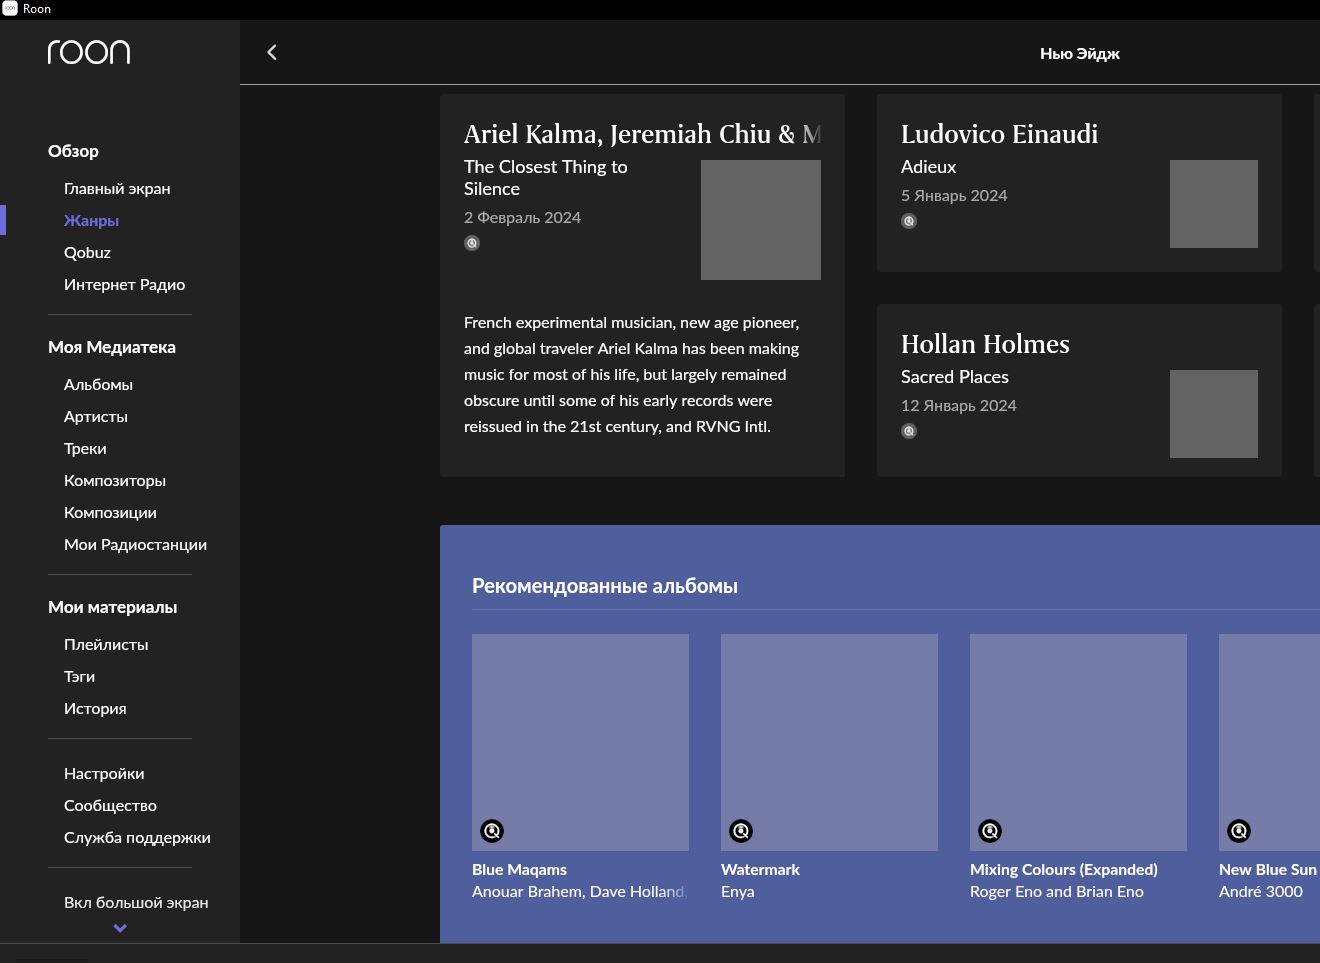This screenshot has height=963, width=1320.
Task: Open Настройки from the sidebar
Action: (x=104, y=773)
